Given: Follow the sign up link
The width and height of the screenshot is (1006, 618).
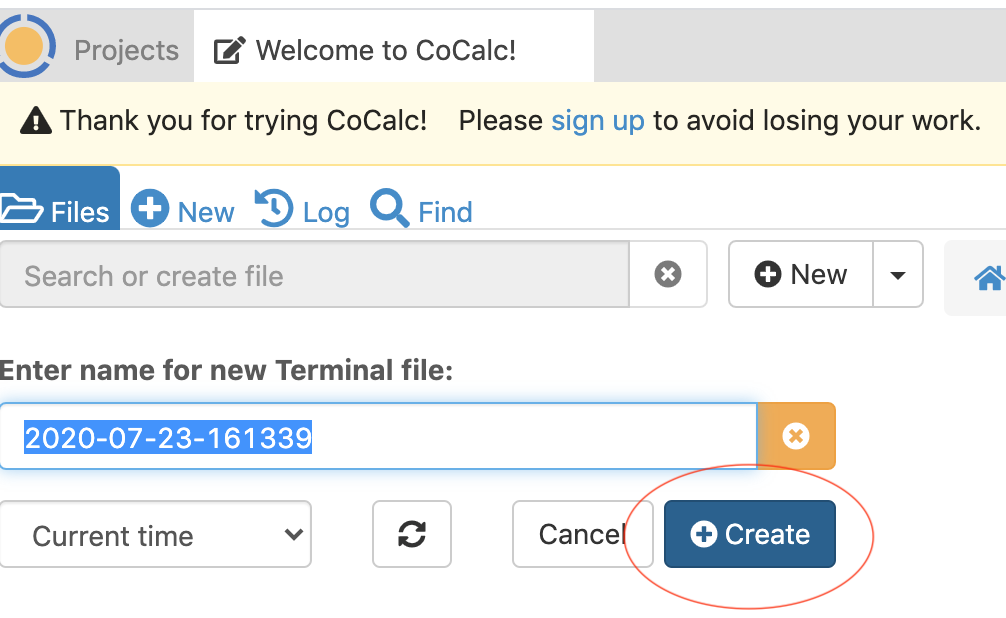Looking at the screenshot, I should [x=598, y=121].
